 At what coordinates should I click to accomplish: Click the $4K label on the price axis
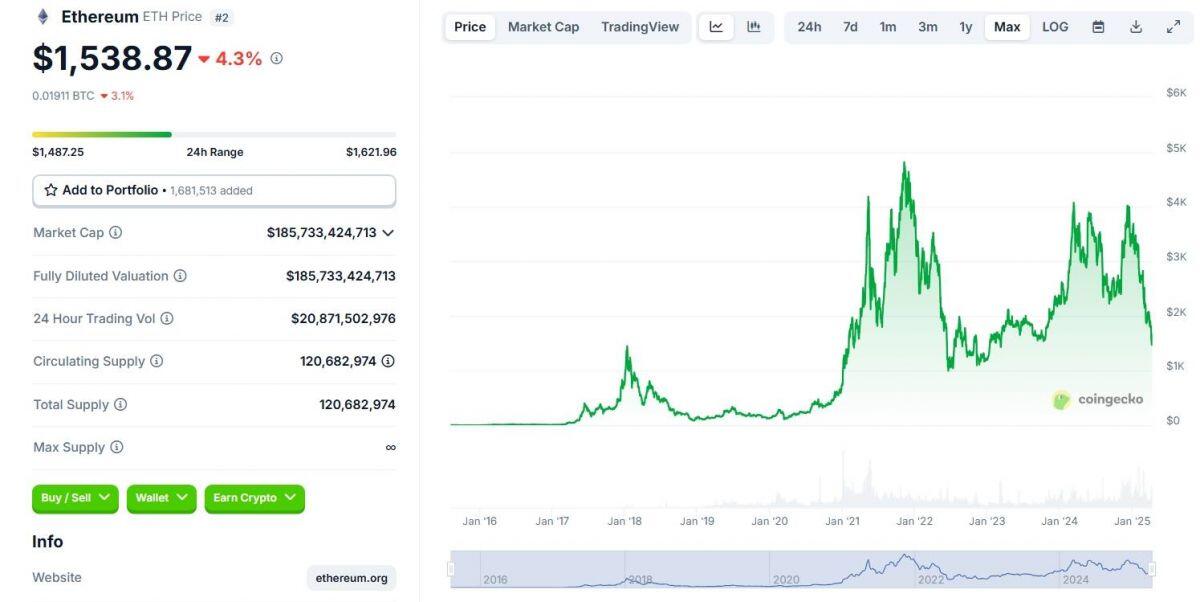1176,202
